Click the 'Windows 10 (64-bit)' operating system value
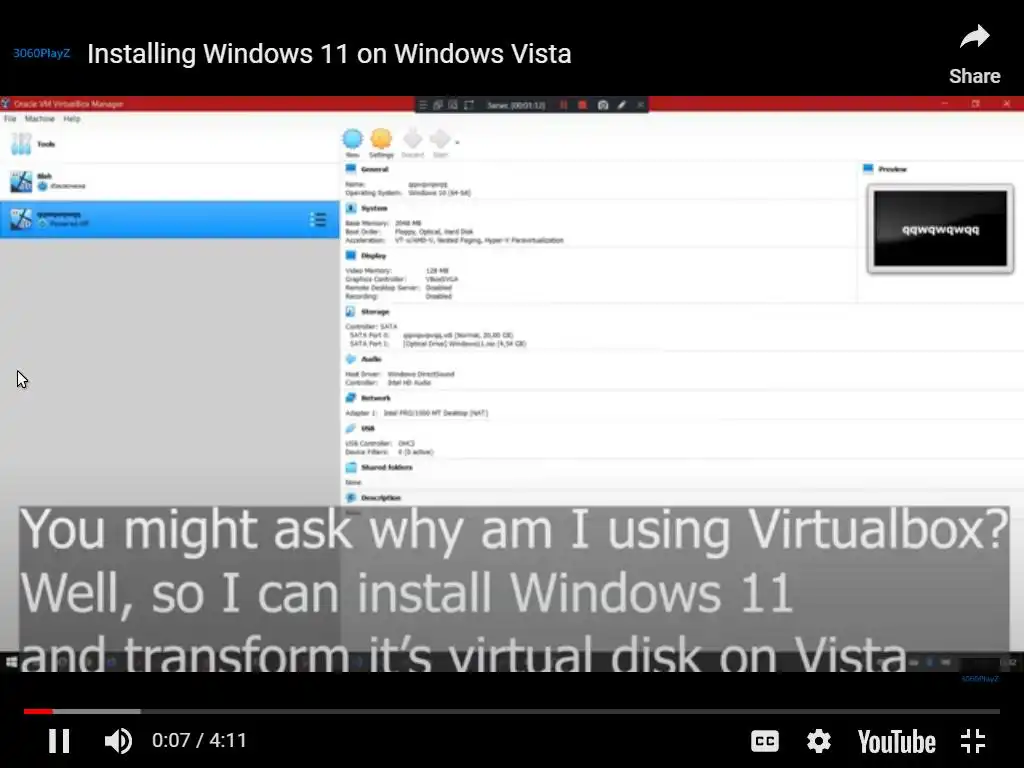1024x768 pixels. point(439,193)
